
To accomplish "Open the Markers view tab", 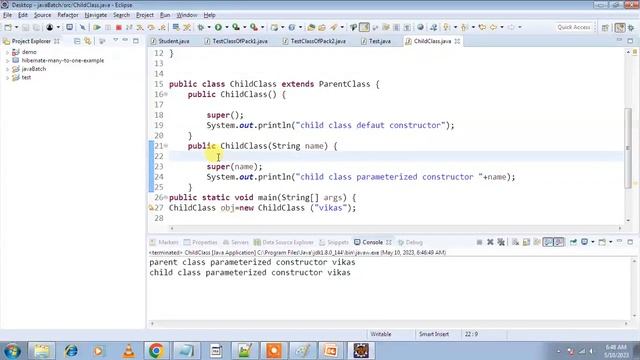I will pyautogui.click(x=164, y=242).
